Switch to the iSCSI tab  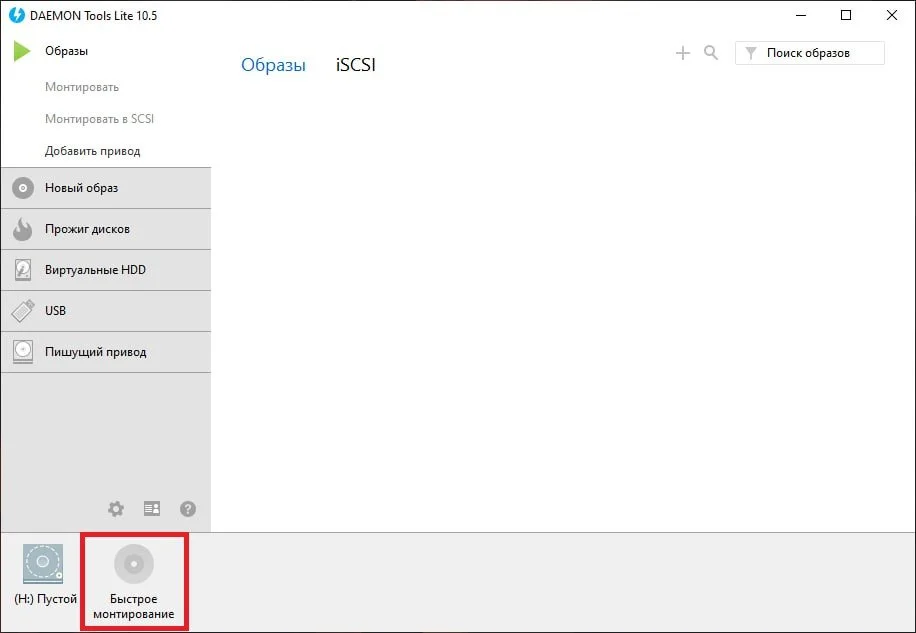356,65
